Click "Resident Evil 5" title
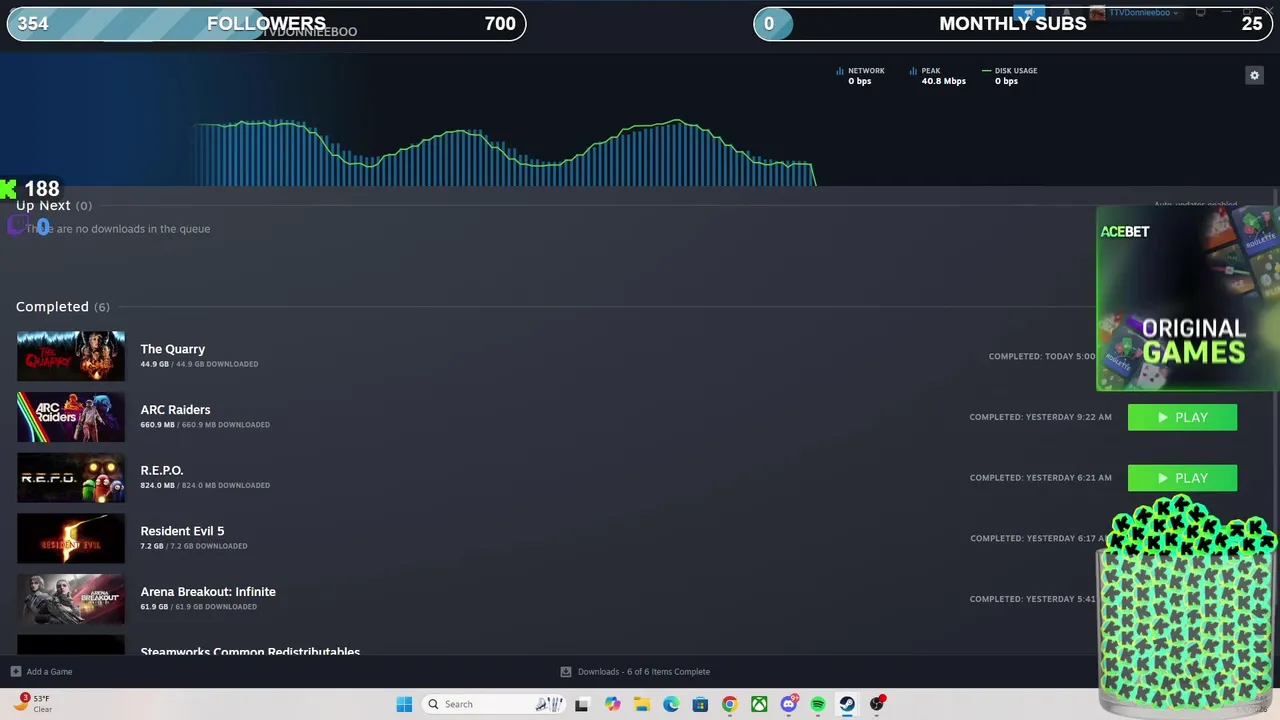Viewport: 1280px width, 720px height. 182,531
